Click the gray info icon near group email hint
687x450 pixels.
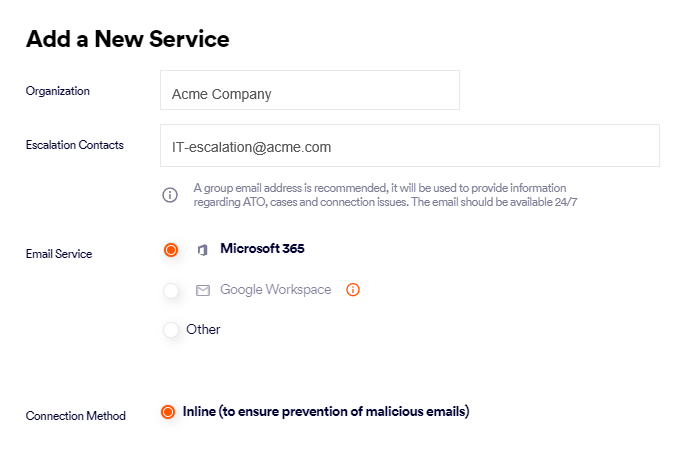(170, 195)
